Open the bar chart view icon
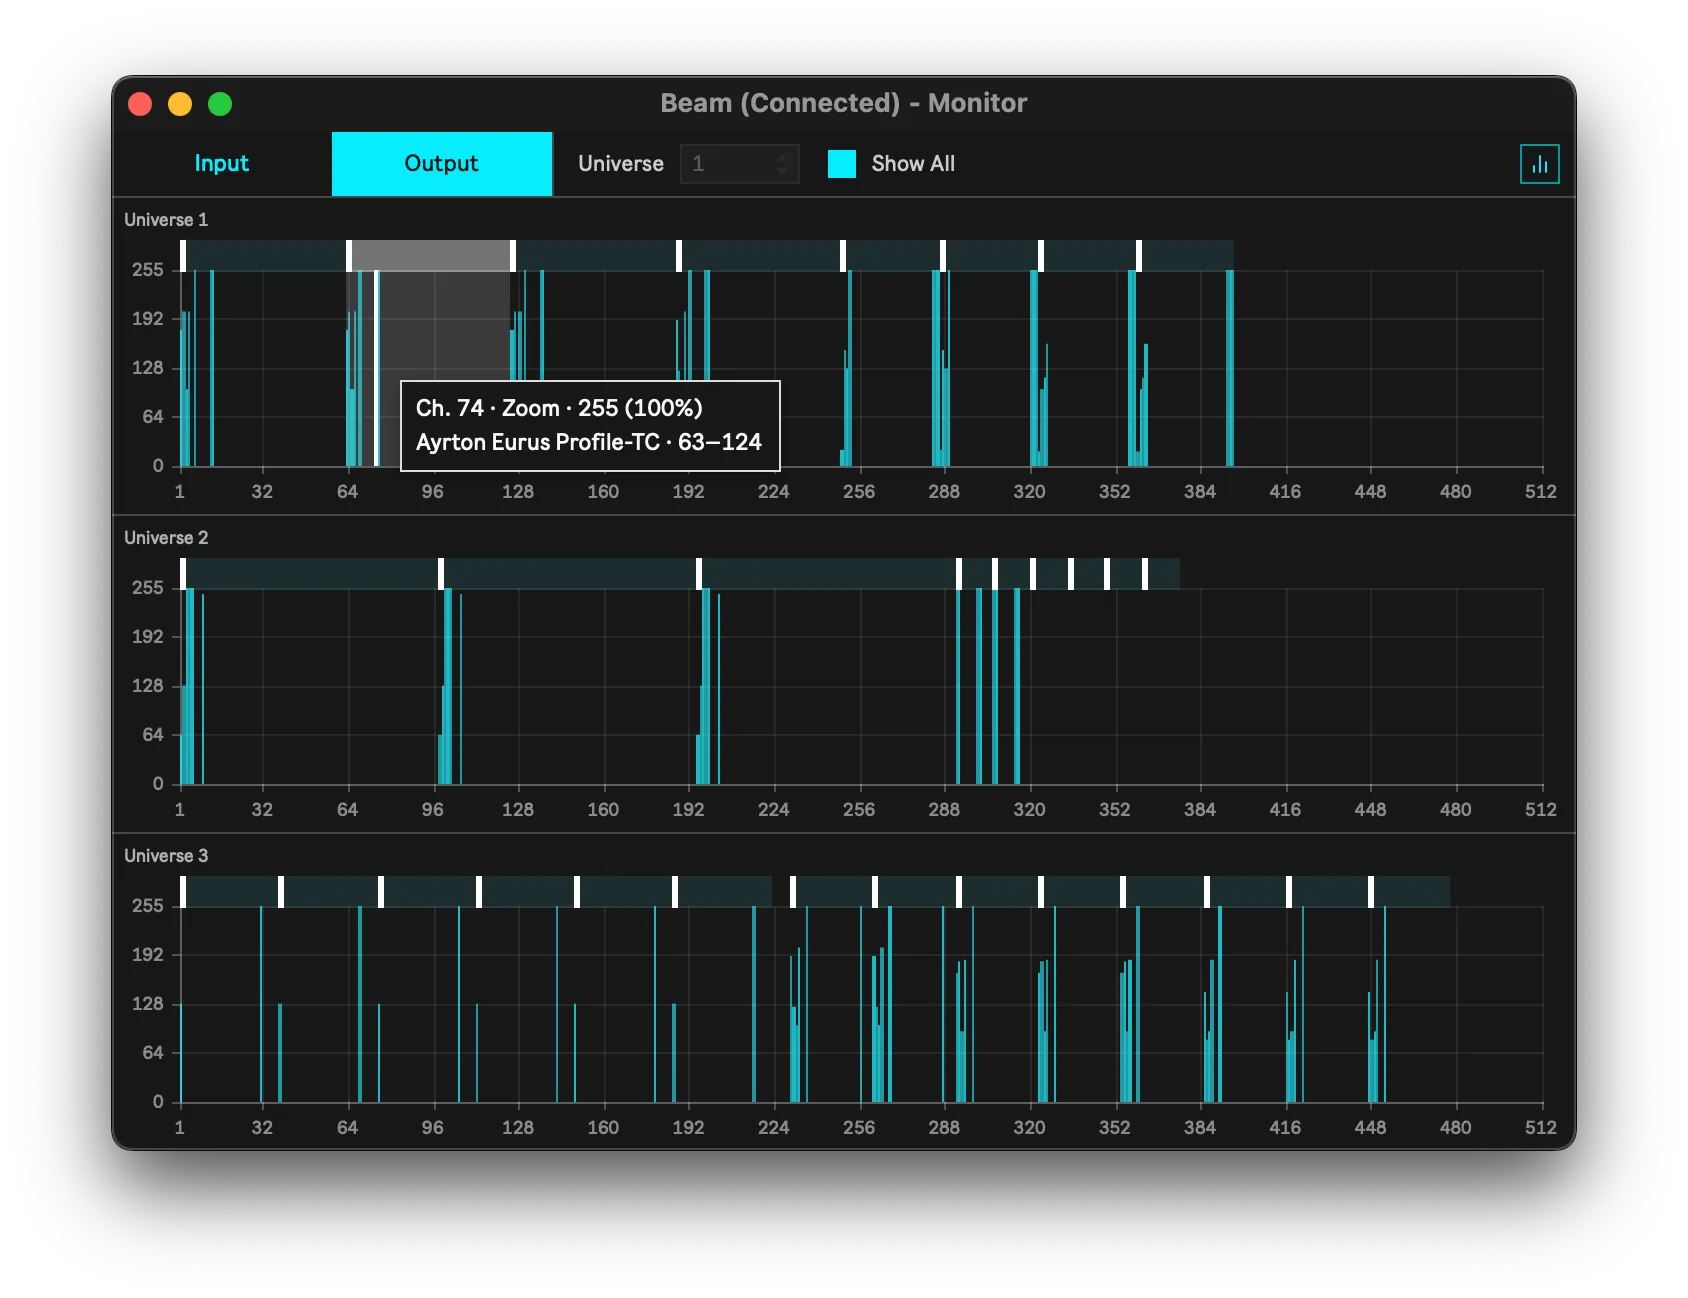The height and width of the screenshot is (1298, 1688). pyautogui.click(x=1539, y=164)
